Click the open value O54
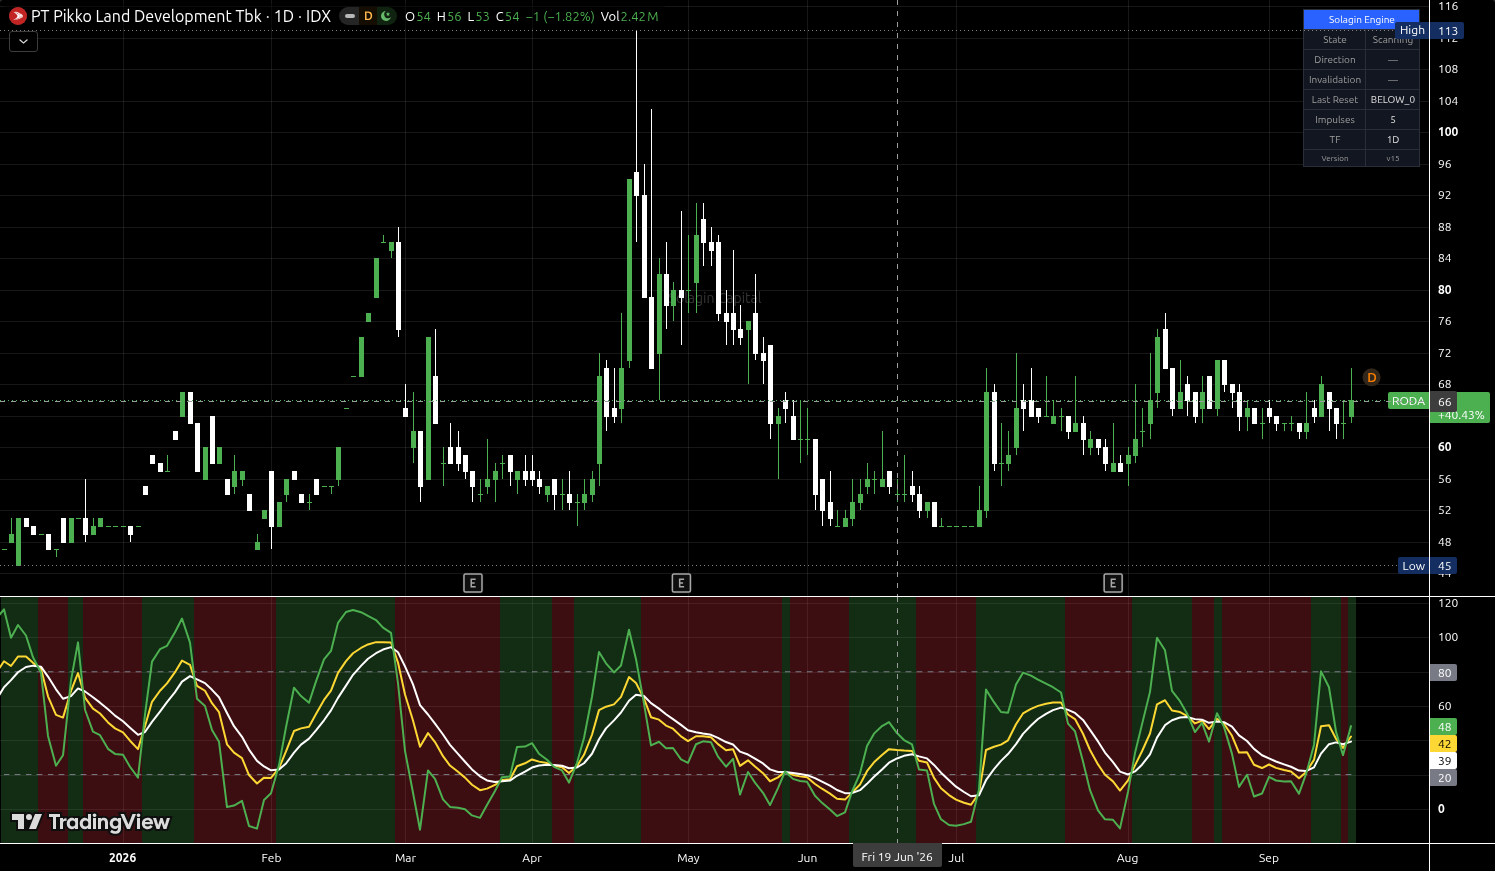Screen dimensions: 1495x871 418,16
